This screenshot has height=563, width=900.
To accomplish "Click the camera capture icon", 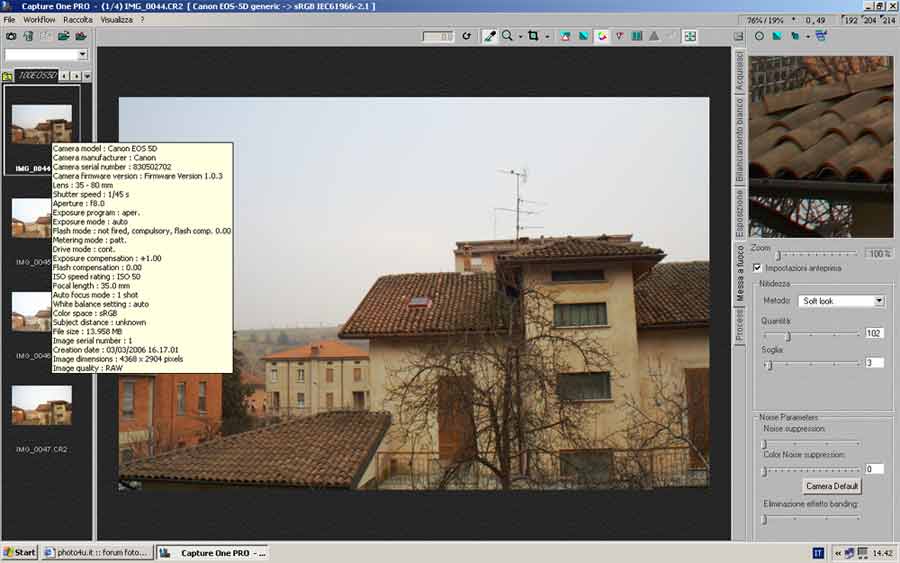I will [x=11, y=36].
